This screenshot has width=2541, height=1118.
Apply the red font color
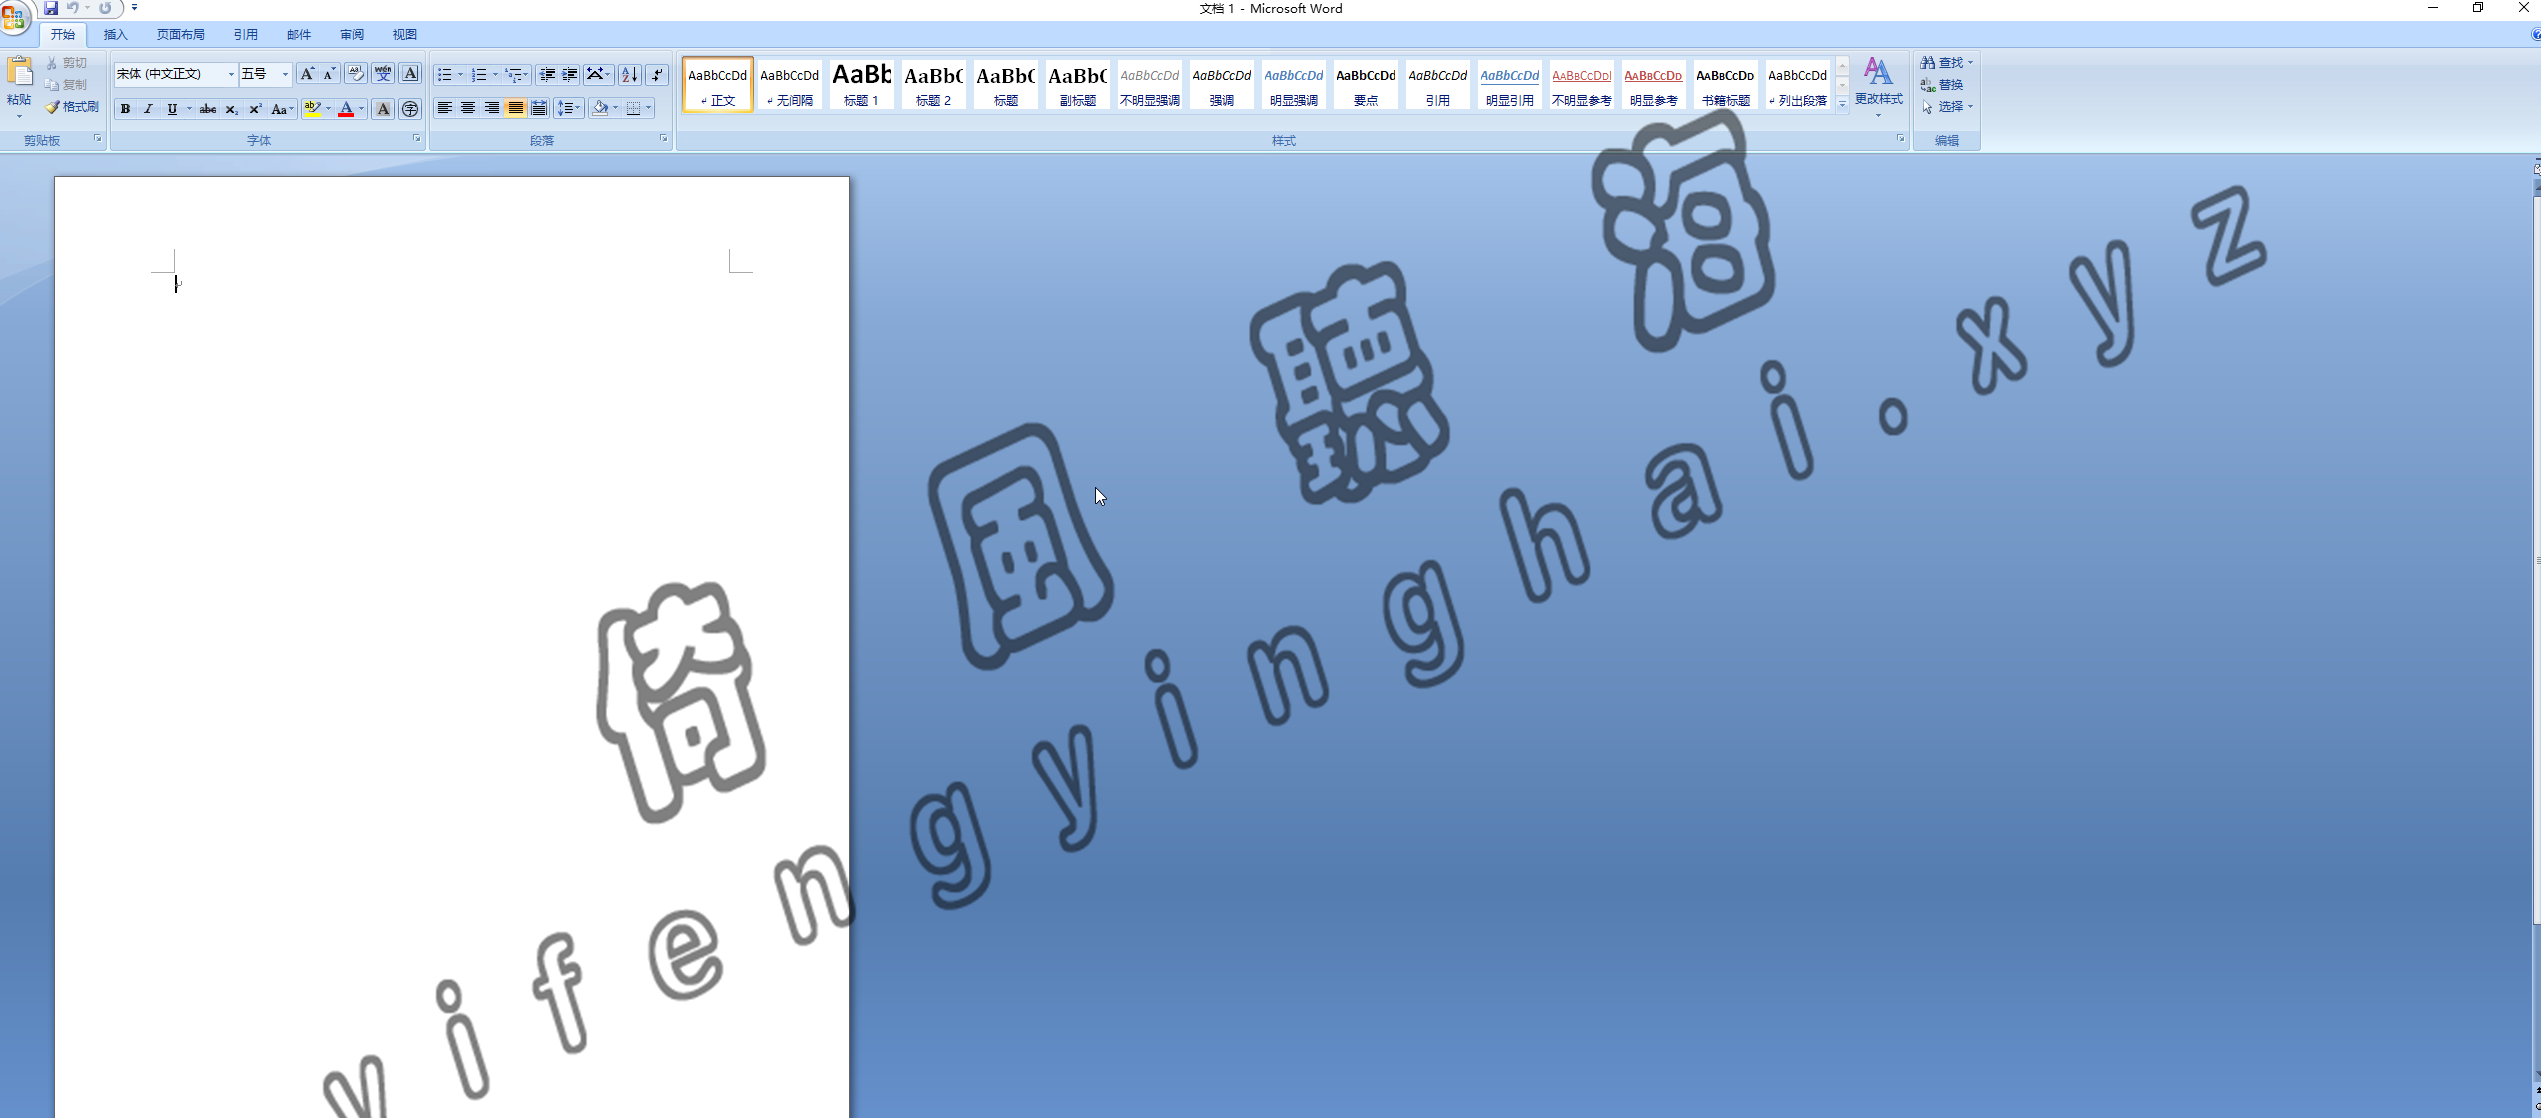346,109
